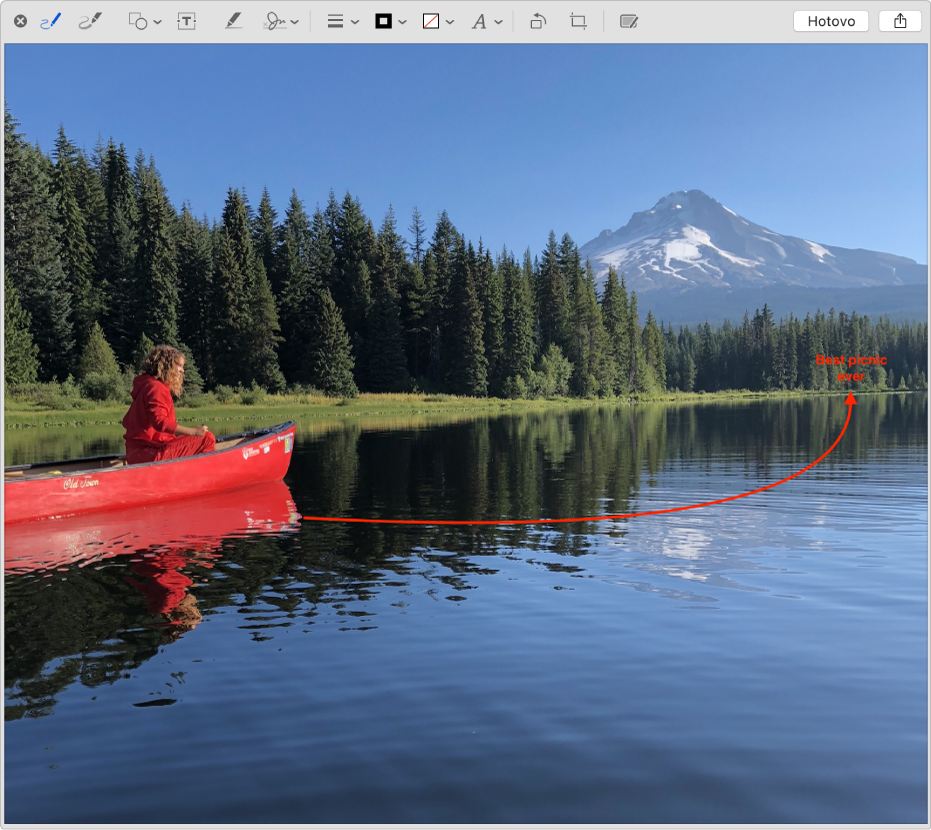Click the lake photo in the canvas
This screenshot has height=830, width=931.
(466, 433)
